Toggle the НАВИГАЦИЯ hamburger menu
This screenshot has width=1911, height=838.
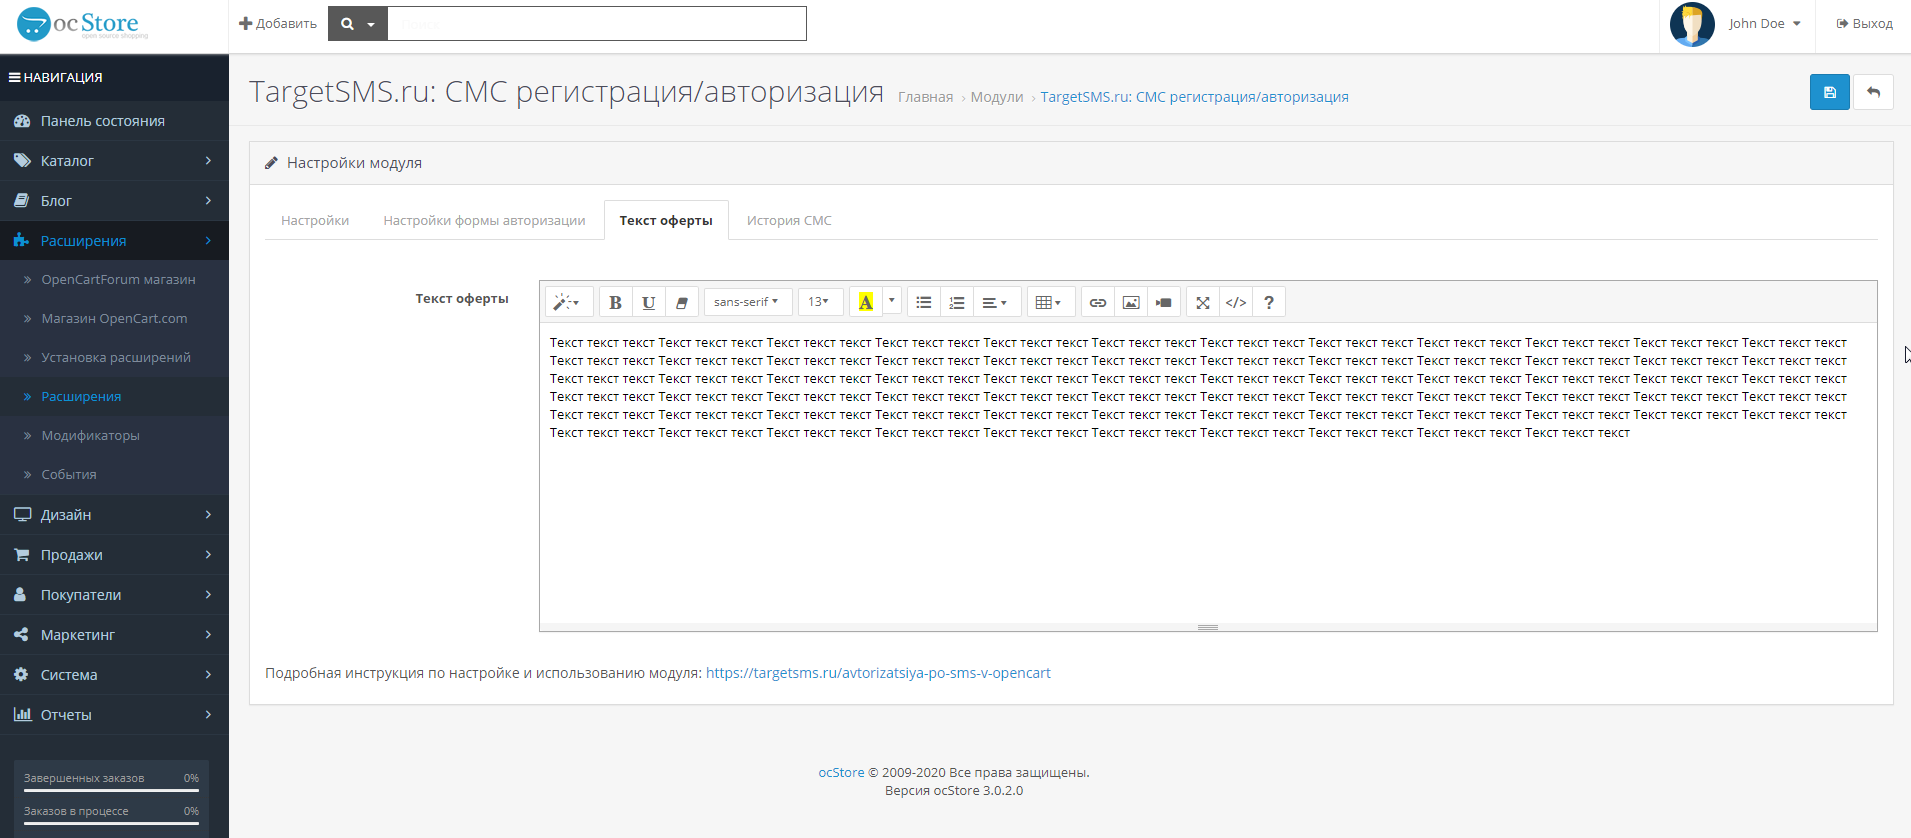point(55,77)
